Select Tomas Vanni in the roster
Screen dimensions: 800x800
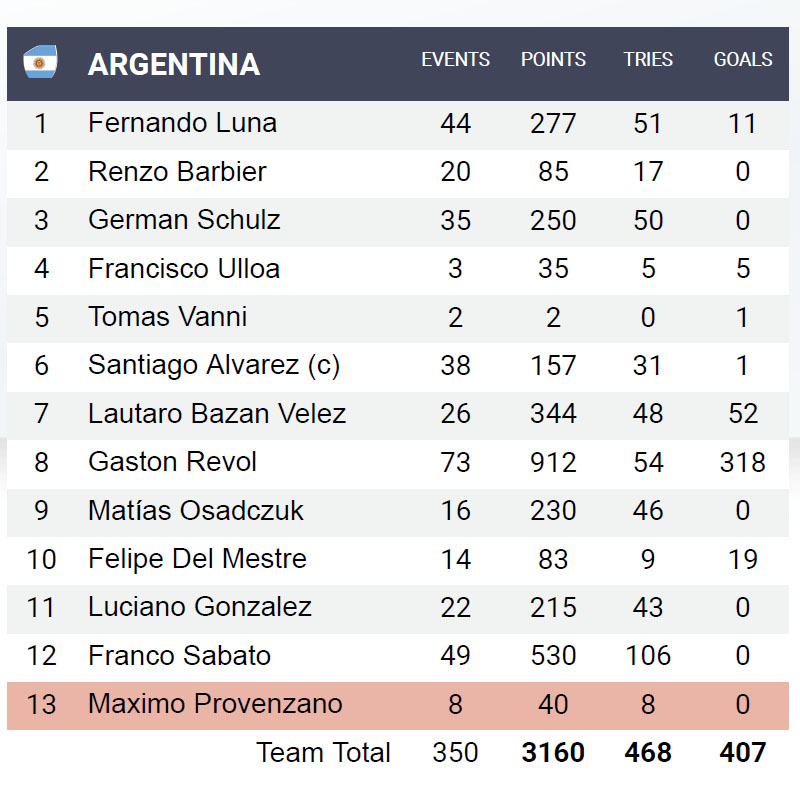pos(167,317)
